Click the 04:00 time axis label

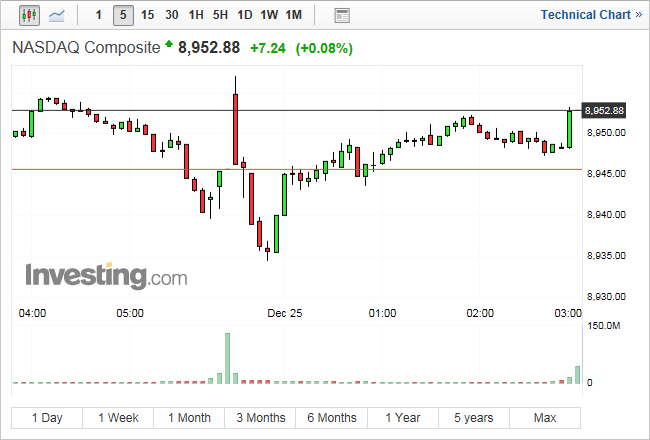(x=32, y=313)
